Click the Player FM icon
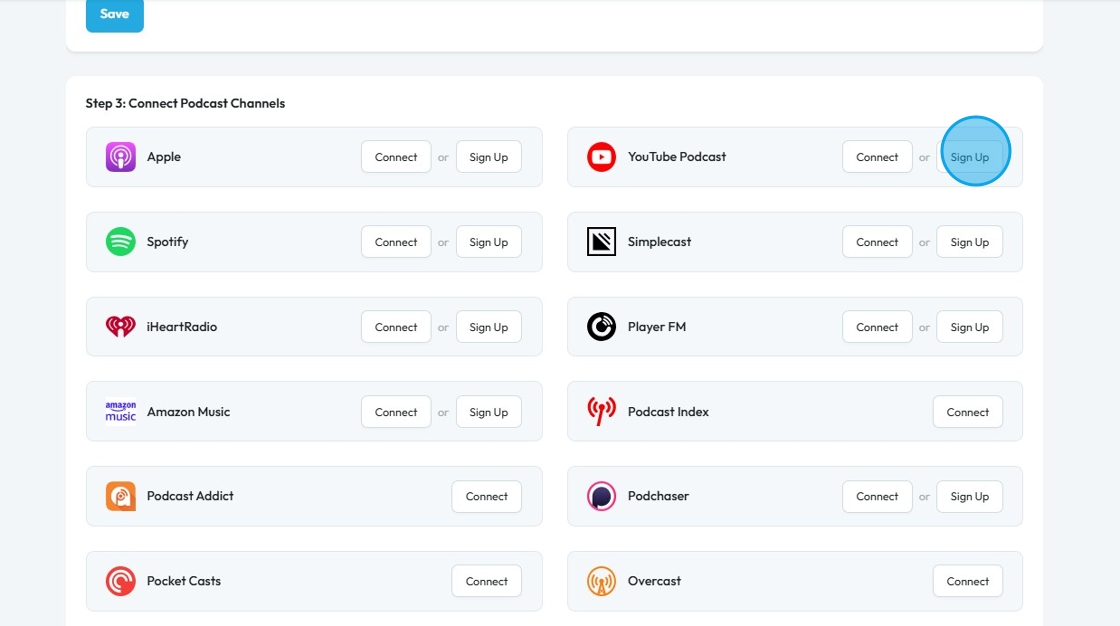 [x=602, y=327]
